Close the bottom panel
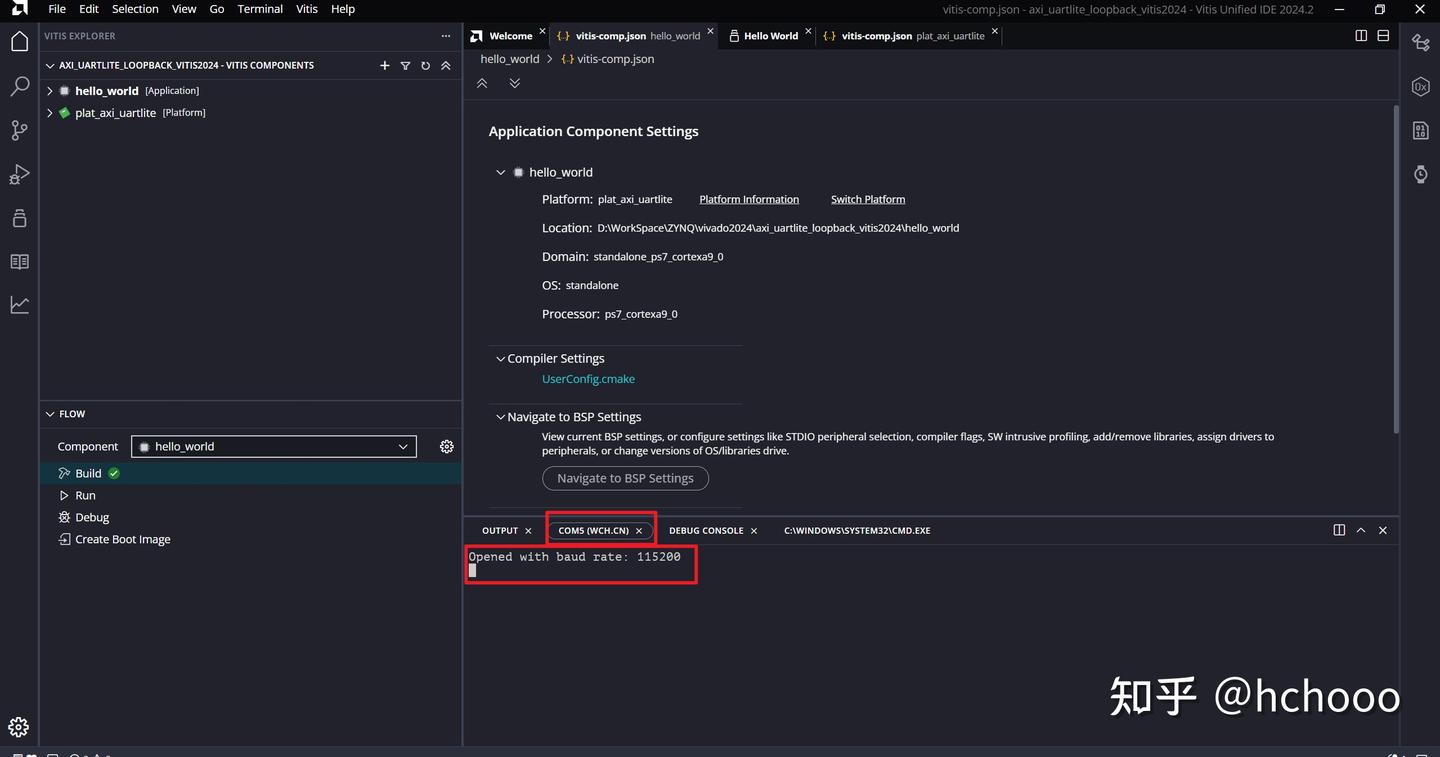1440x757 pixels. point(1383,530)
